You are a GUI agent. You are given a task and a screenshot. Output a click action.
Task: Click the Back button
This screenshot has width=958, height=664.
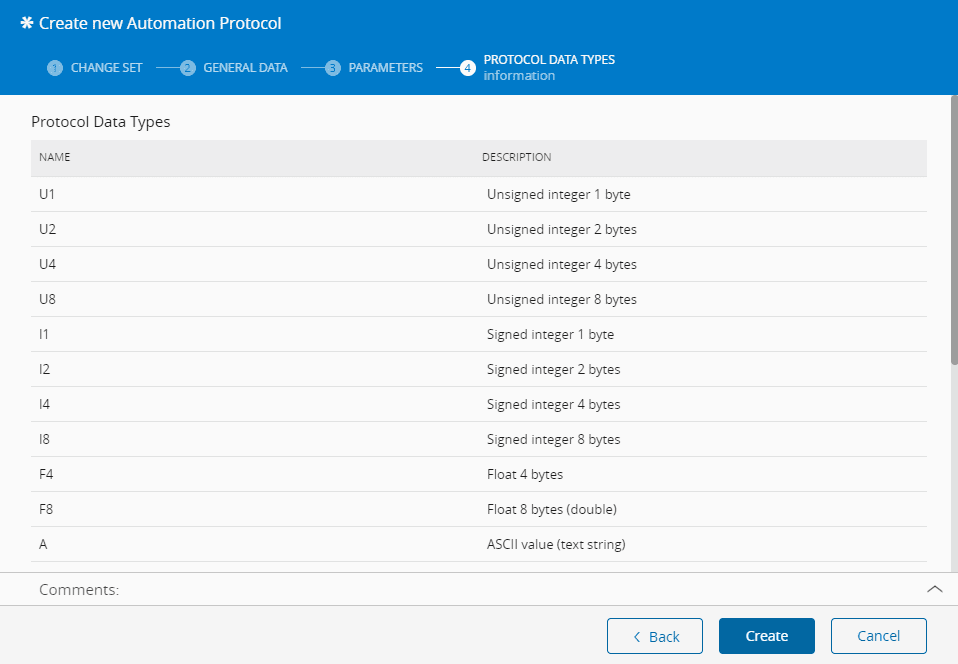[656, 636]
